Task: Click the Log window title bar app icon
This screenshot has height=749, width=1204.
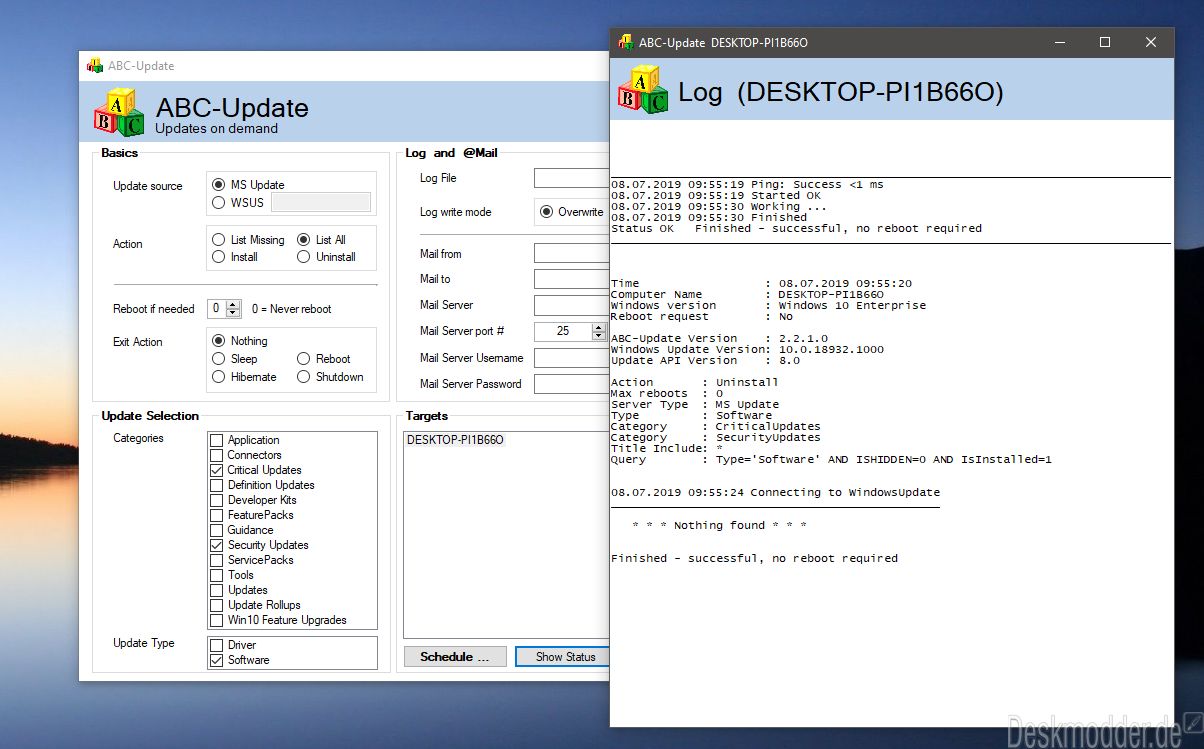Action: [x=626, y=42]
